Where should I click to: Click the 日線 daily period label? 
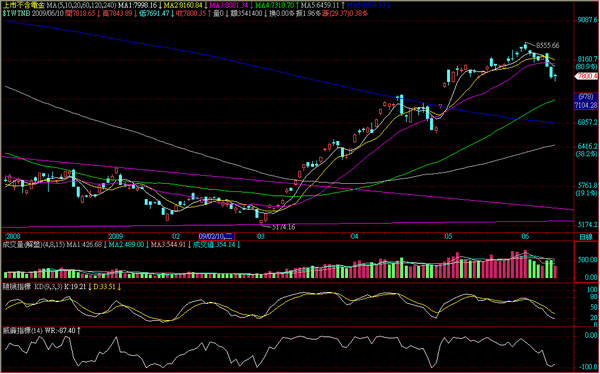pos(585,237)
